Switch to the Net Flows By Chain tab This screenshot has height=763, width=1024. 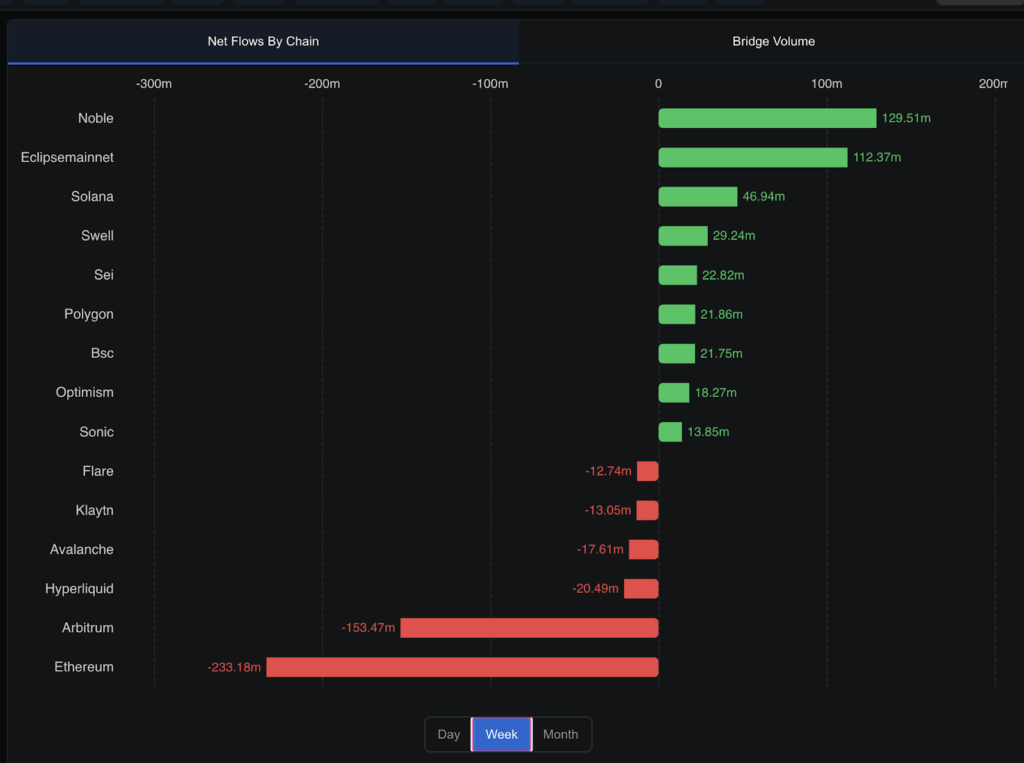point(263,41)
